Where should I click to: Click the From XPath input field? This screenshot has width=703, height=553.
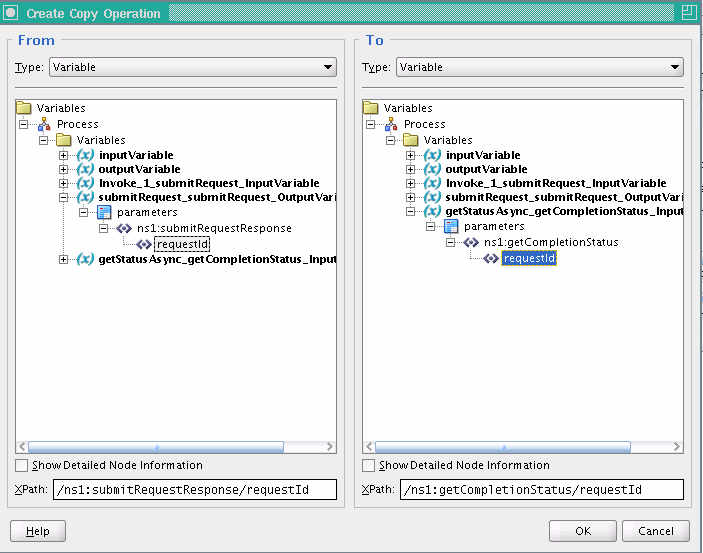pos(195,489)
